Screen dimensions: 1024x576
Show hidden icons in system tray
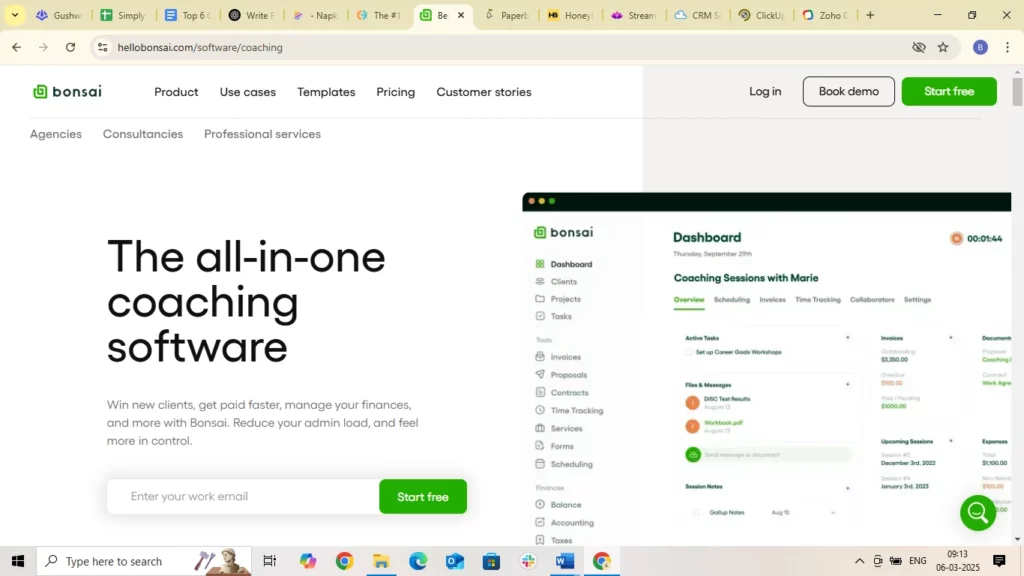click(x=859, y=561)
